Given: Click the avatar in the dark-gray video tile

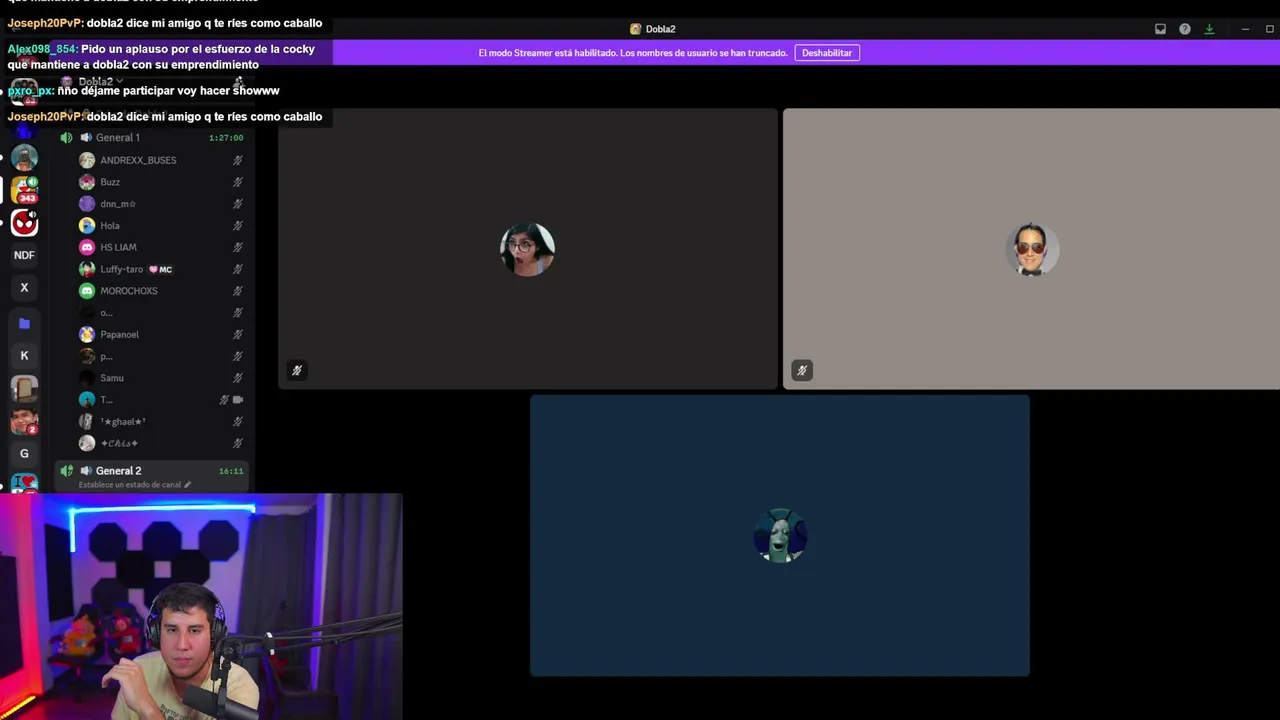Looking at the screenshot, I should point(527,249).
